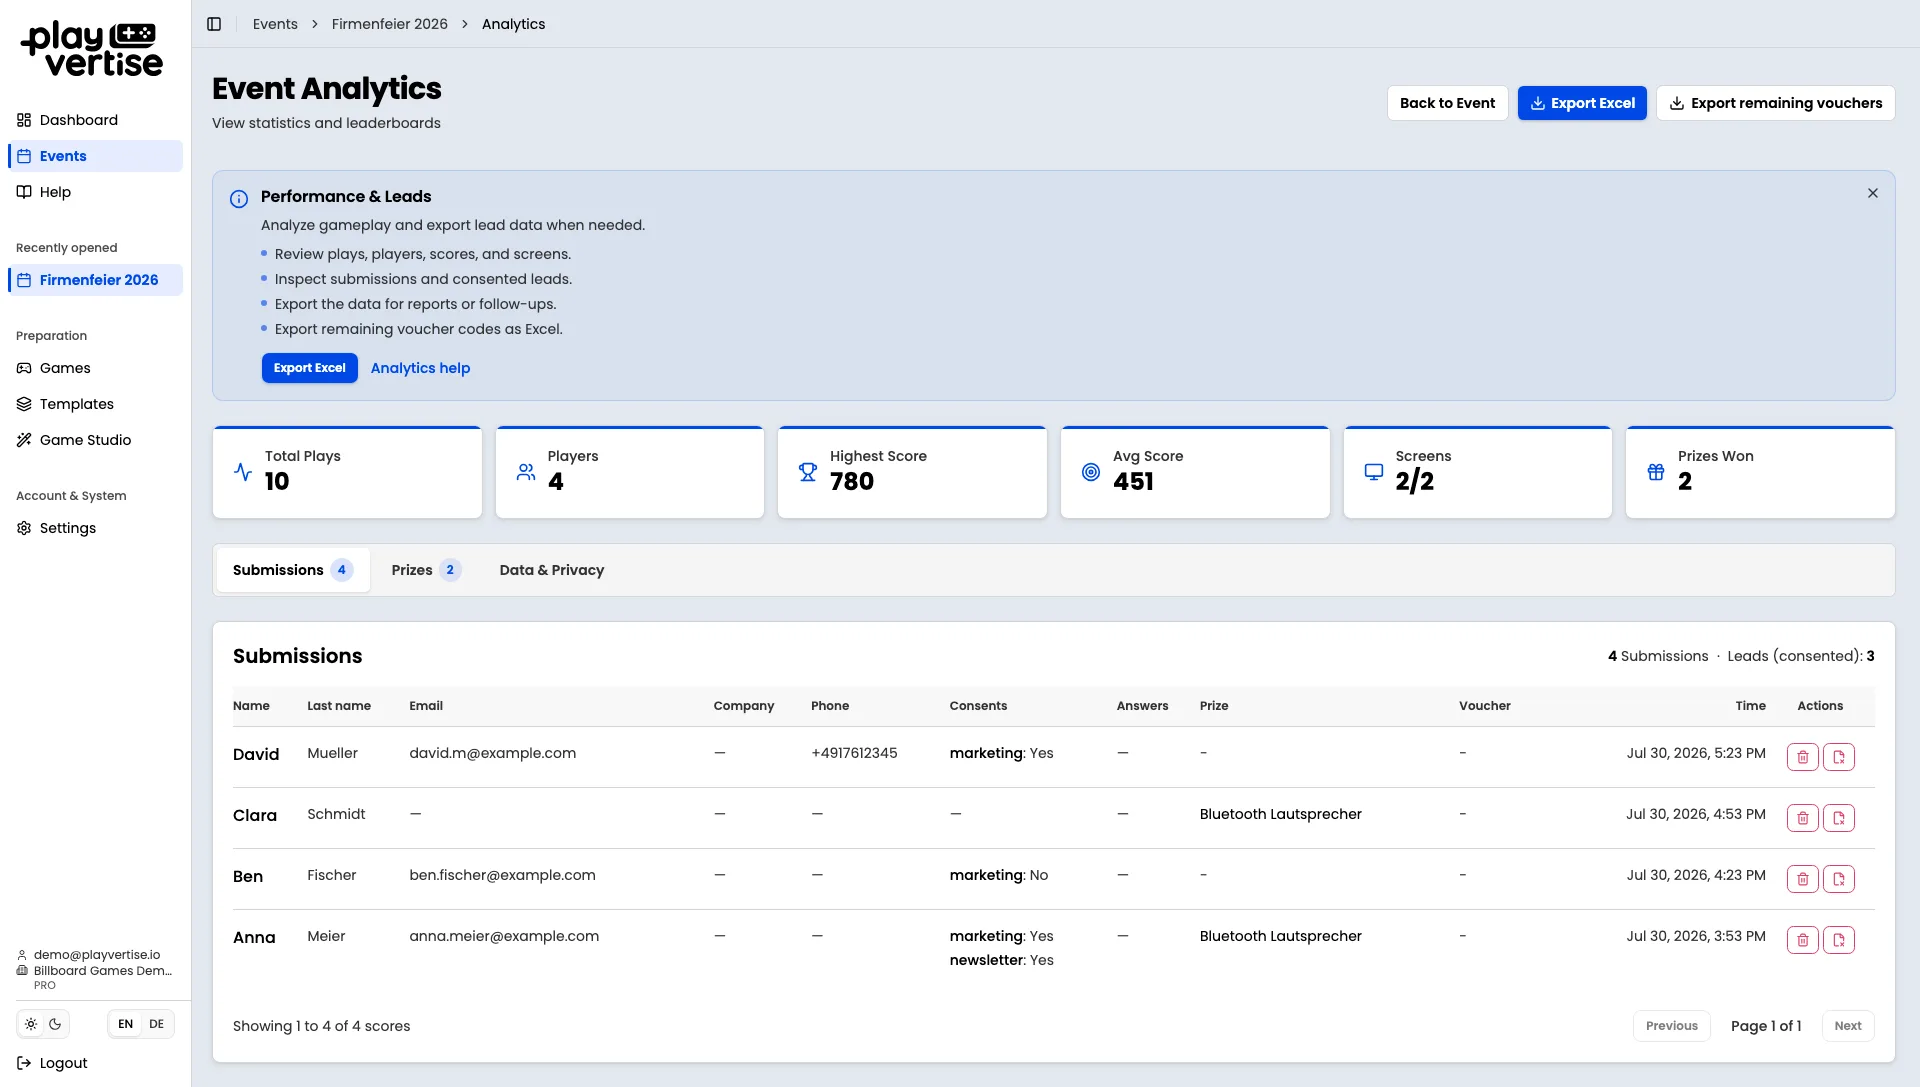Click the Analytics breadcrumb
The height and width of the screenshot is (1087, 1920).
coord(513,24)
